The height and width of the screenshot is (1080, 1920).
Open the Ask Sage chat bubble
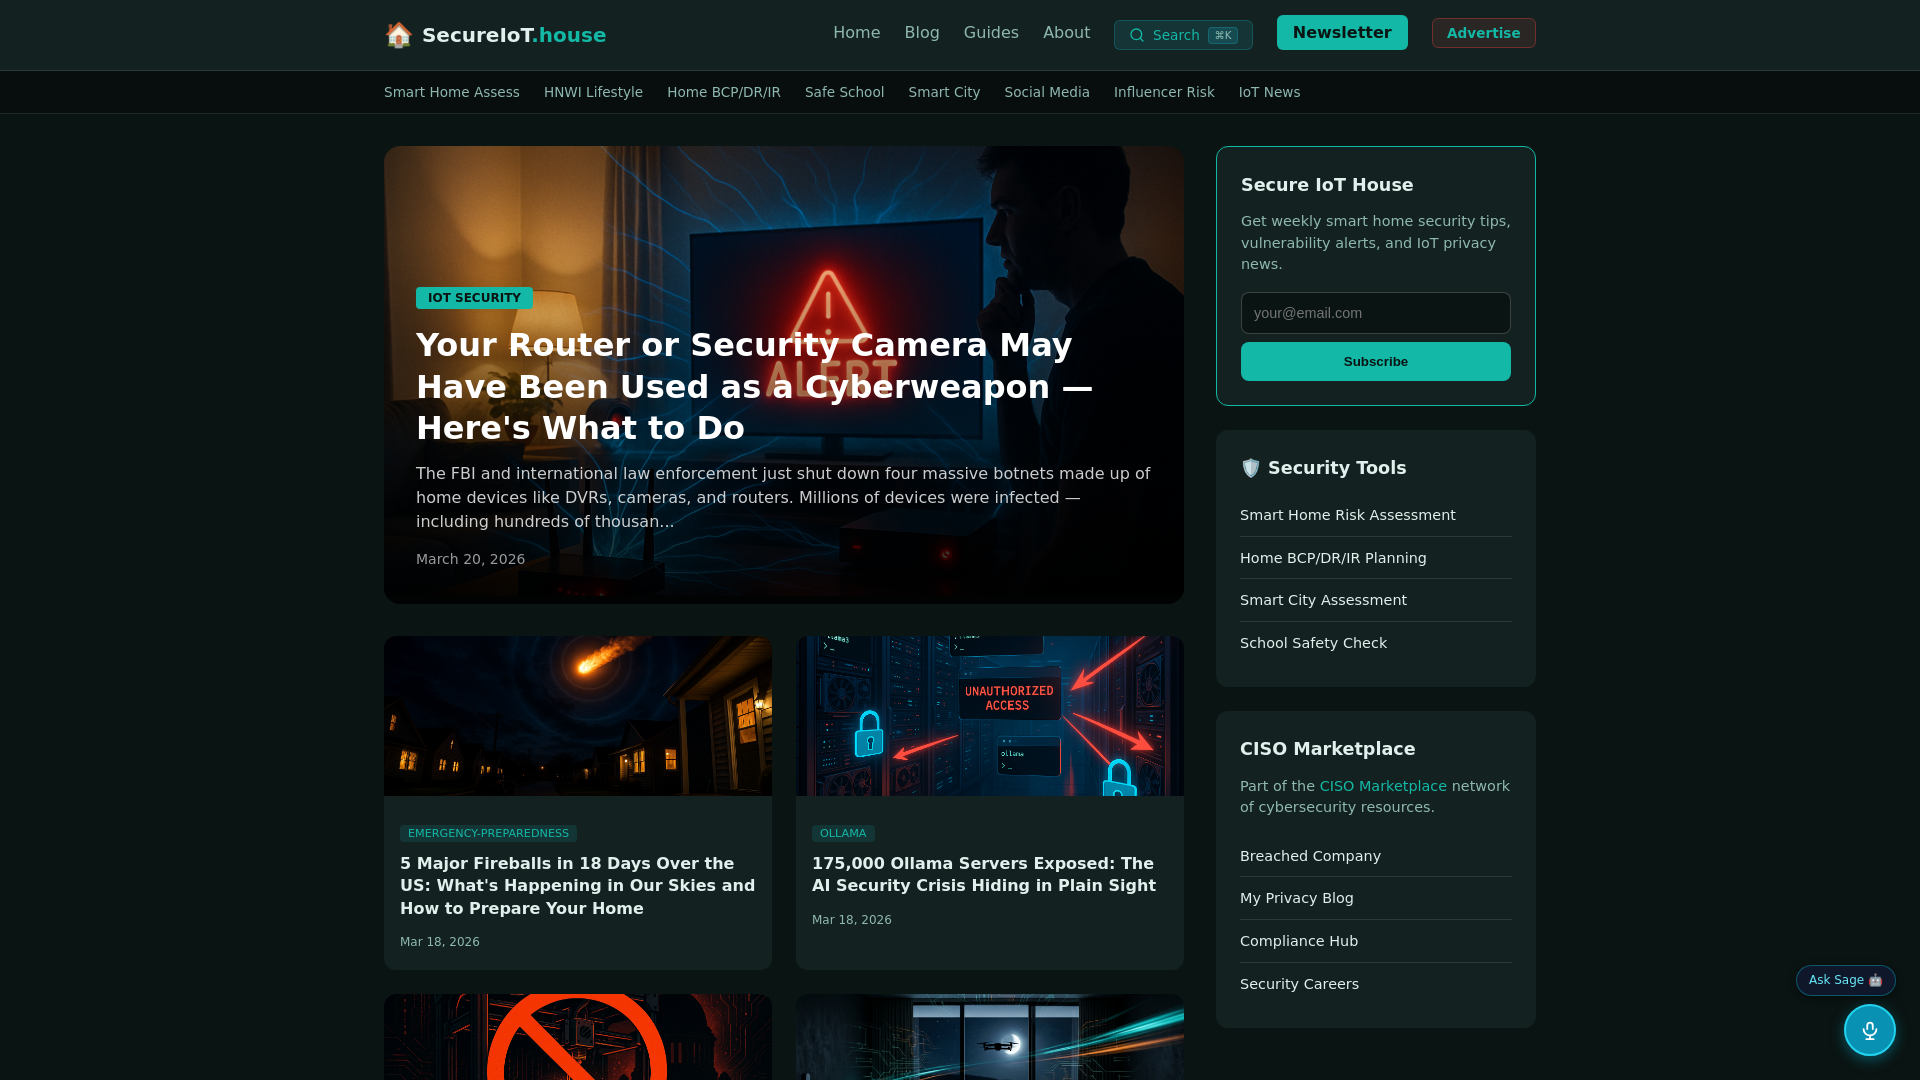point(1845,980)
